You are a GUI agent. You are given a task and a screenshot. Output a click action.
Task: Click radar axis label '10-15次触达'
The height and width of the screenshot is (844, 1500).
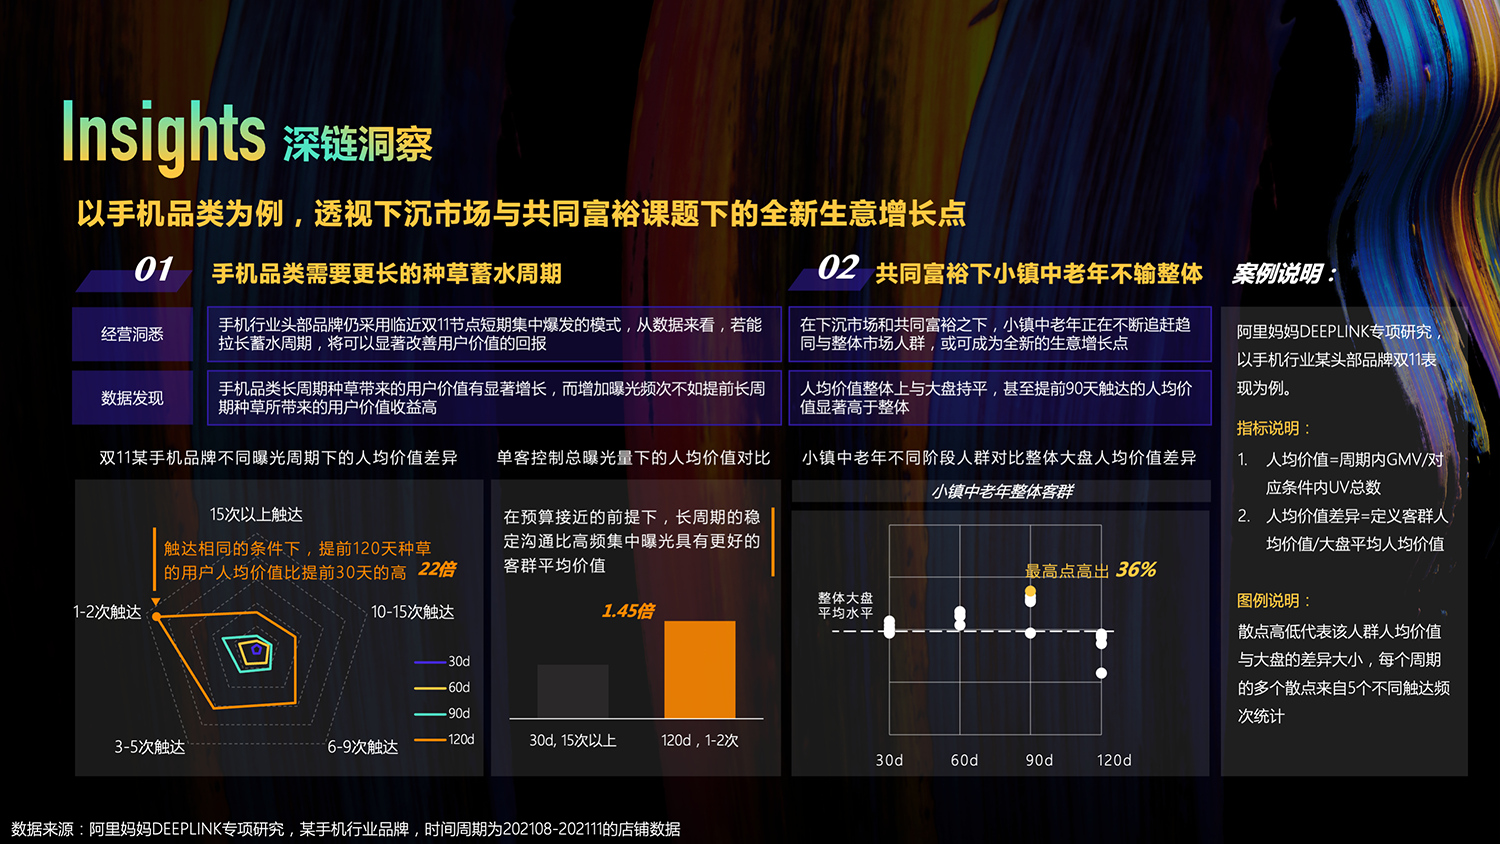(x=413, y=612)
